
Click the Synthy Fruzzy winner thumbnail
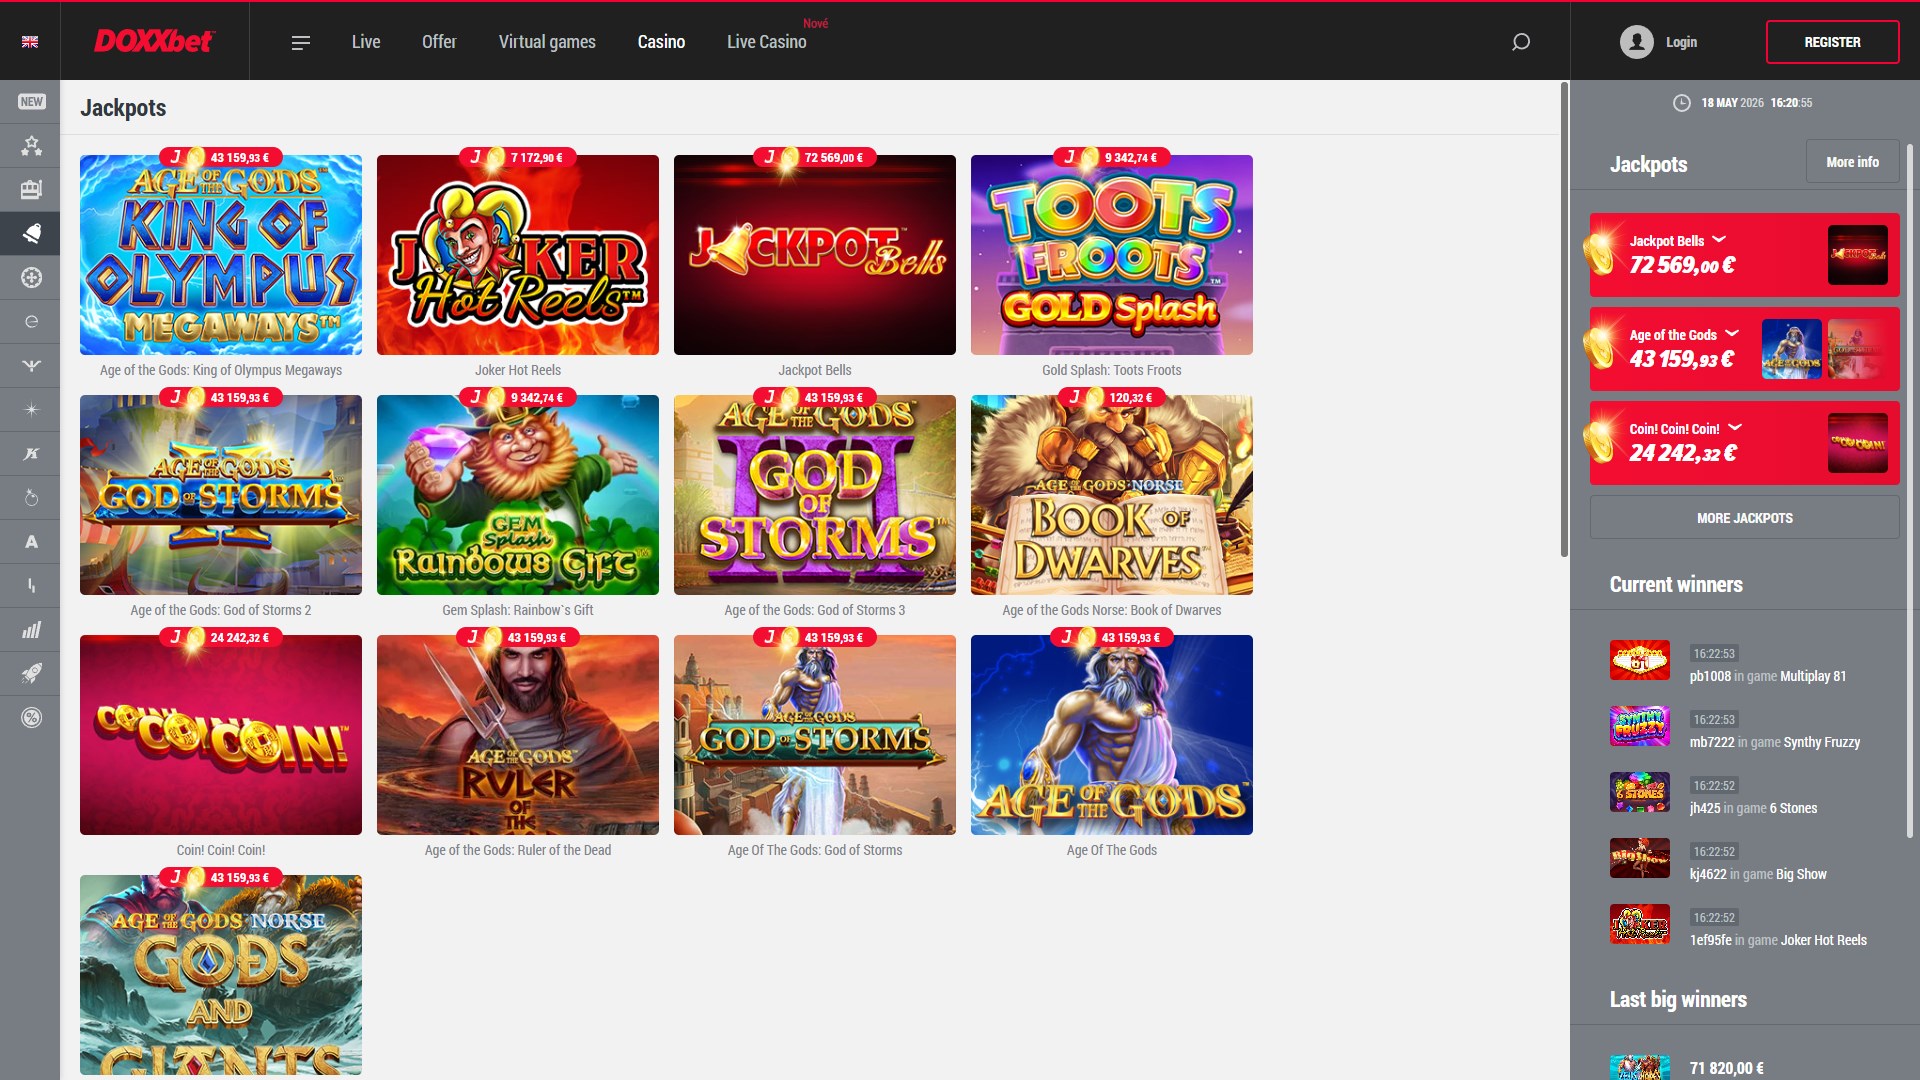1639,726
